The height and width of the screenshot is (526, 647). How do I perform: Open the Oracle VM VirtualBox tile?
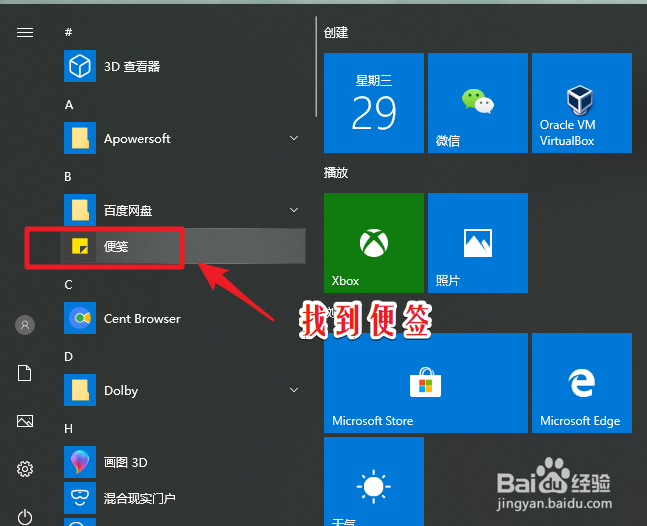582,103
